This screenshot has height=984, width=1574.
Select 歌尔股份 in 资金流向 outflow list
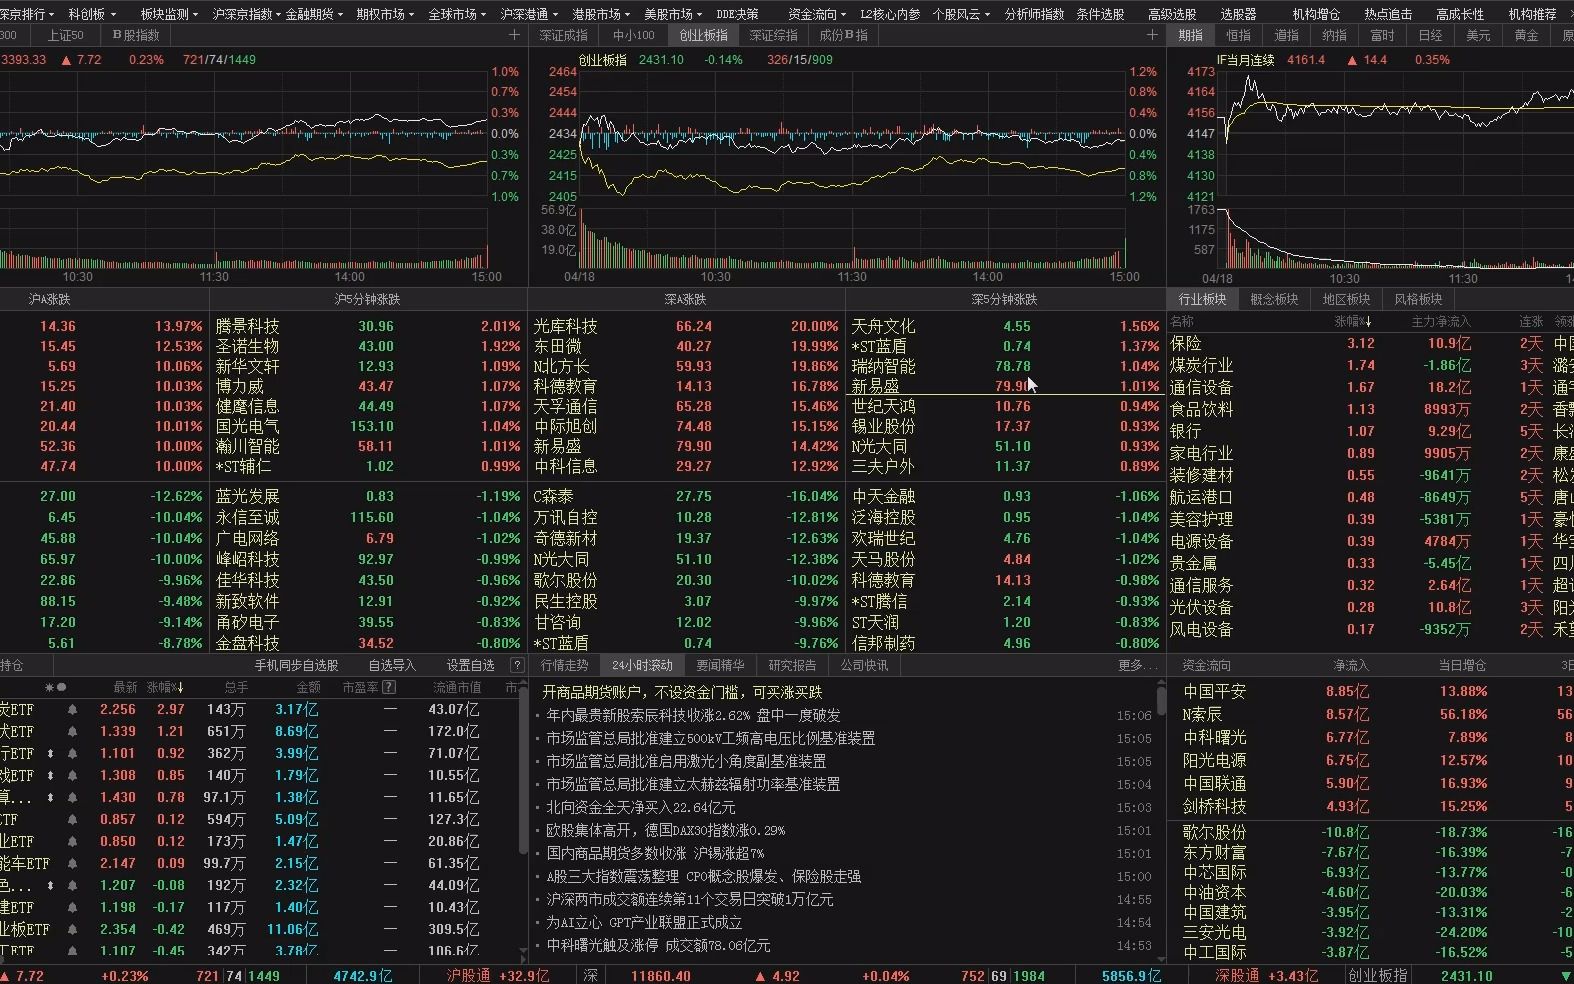click(1214, 832)
